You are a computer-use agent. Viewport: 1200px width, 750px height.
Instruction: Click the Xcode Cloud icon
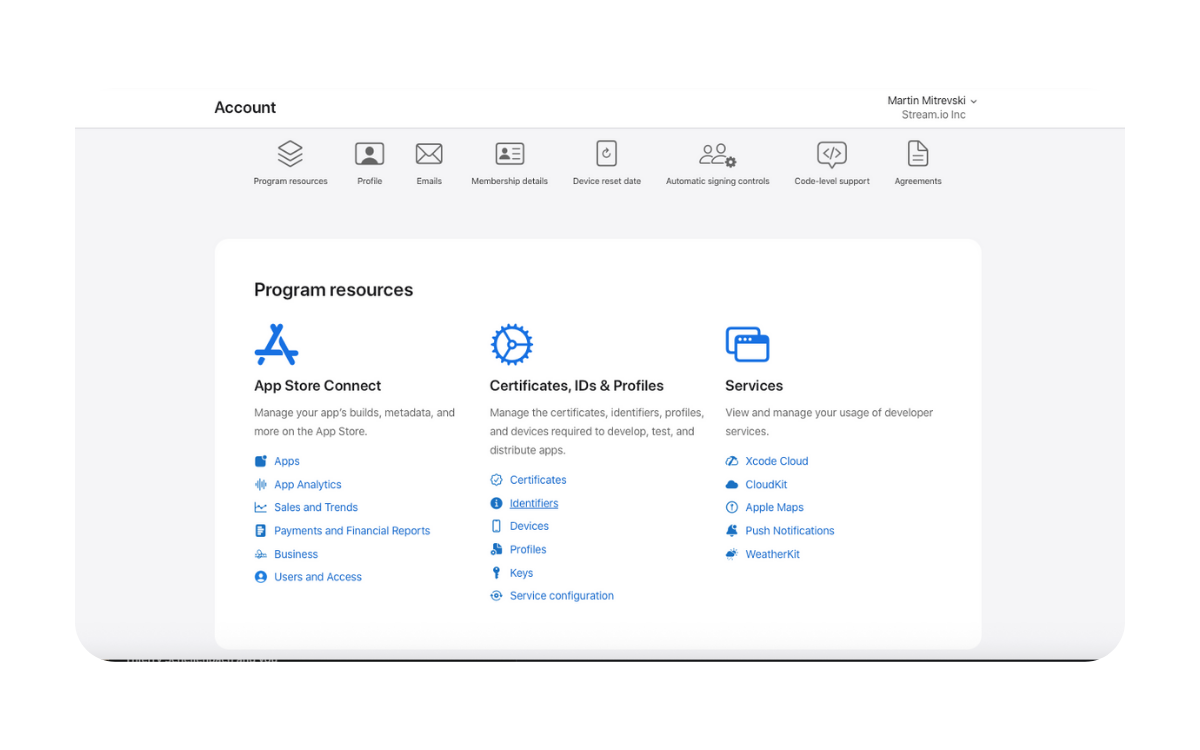(732, 461)
